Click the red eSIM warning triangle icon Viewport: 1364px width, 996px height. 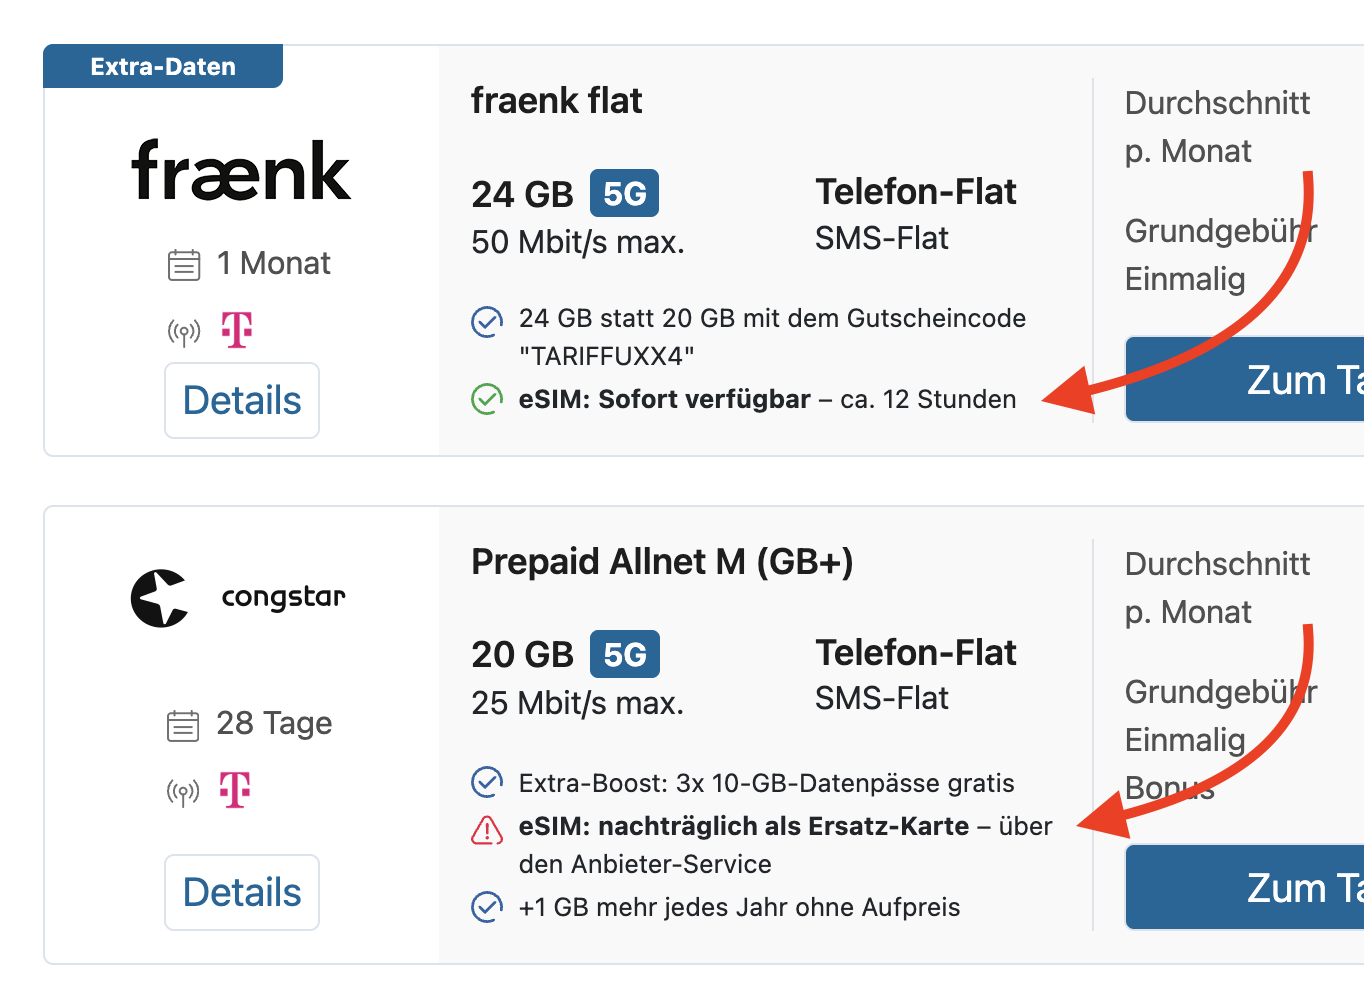[x=487, y=829]
